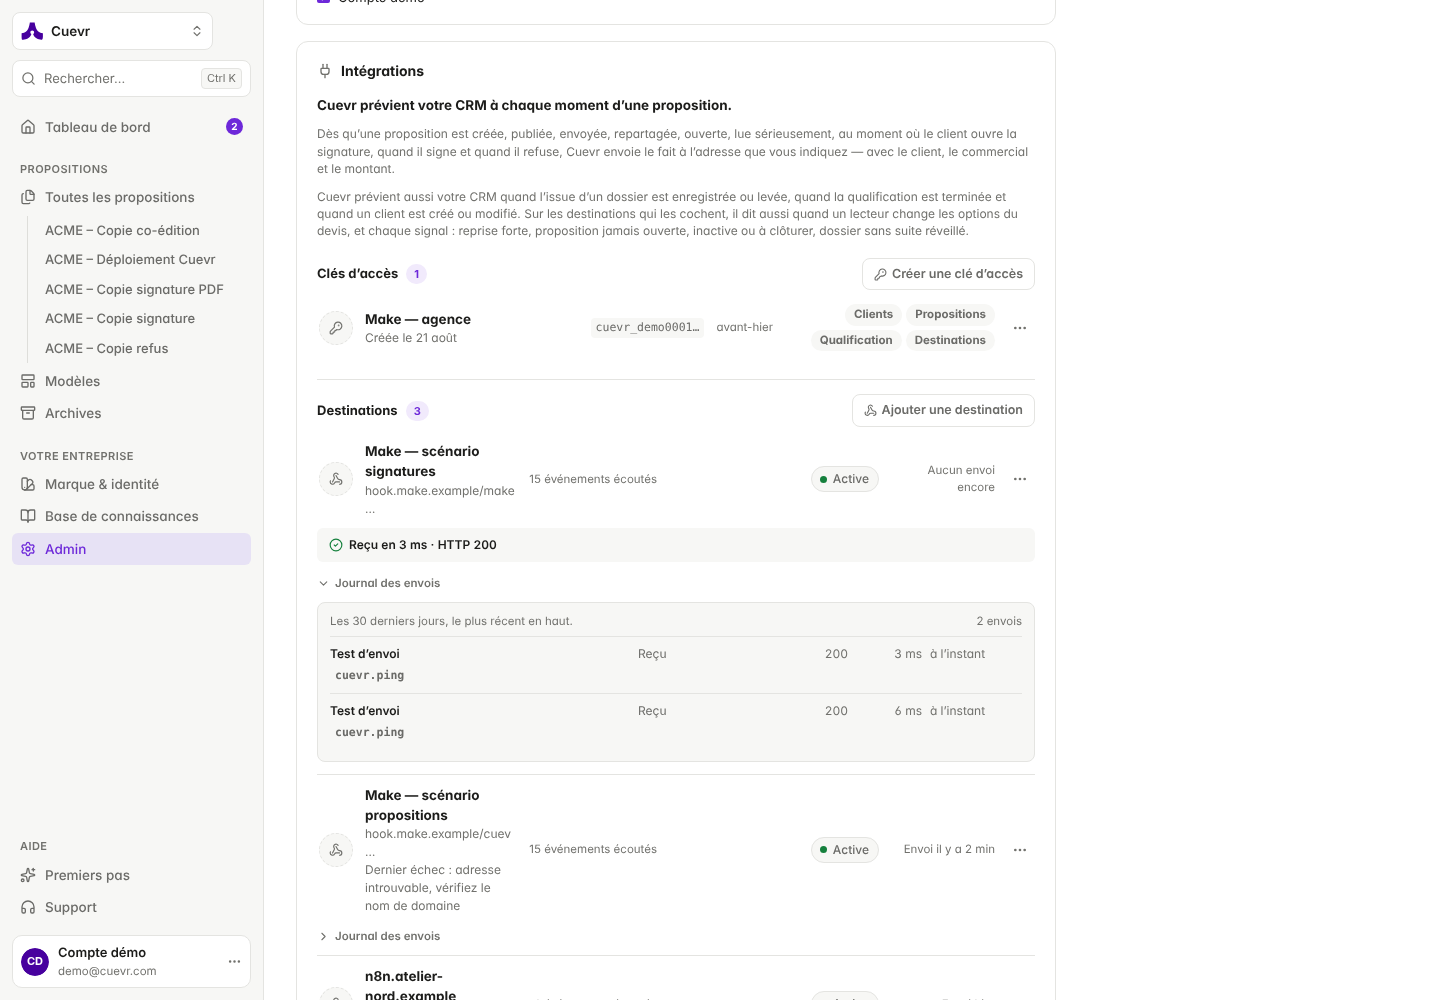
Task: Open Support link
Action: point(131,907)
